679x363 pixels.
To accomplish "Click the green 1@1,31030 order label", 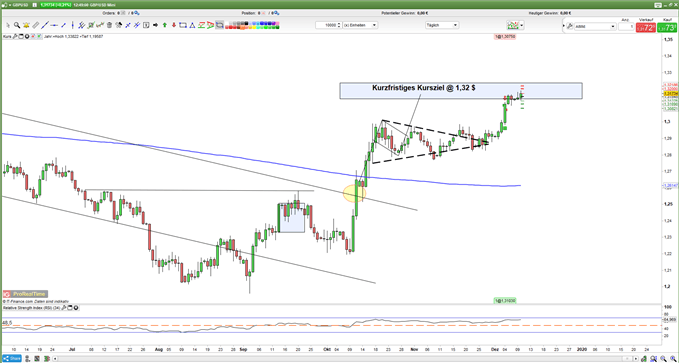I will tap(505, 300).
